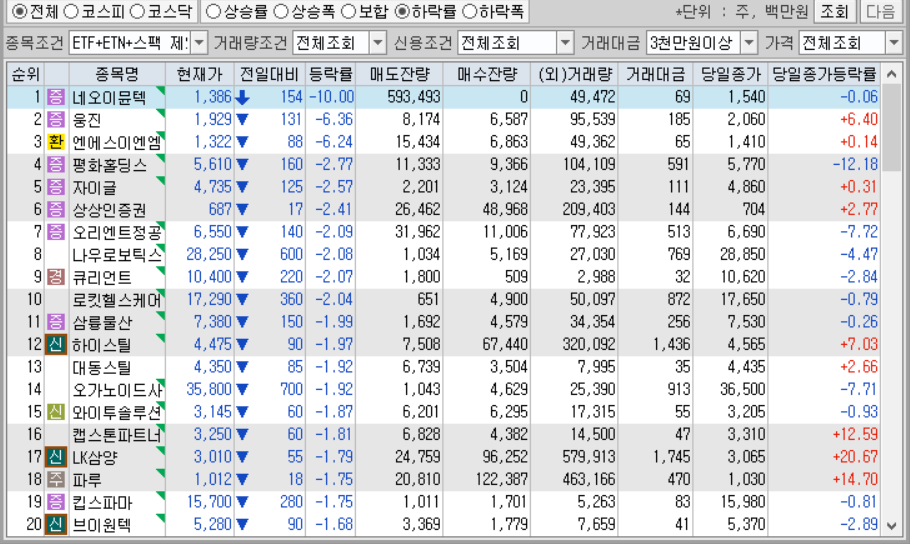The width and height of the screenshot is (910, 544).
Task: Open the 종목조건 ETF+ETN+스팩 dropdown
Action: tap(199, 42)
